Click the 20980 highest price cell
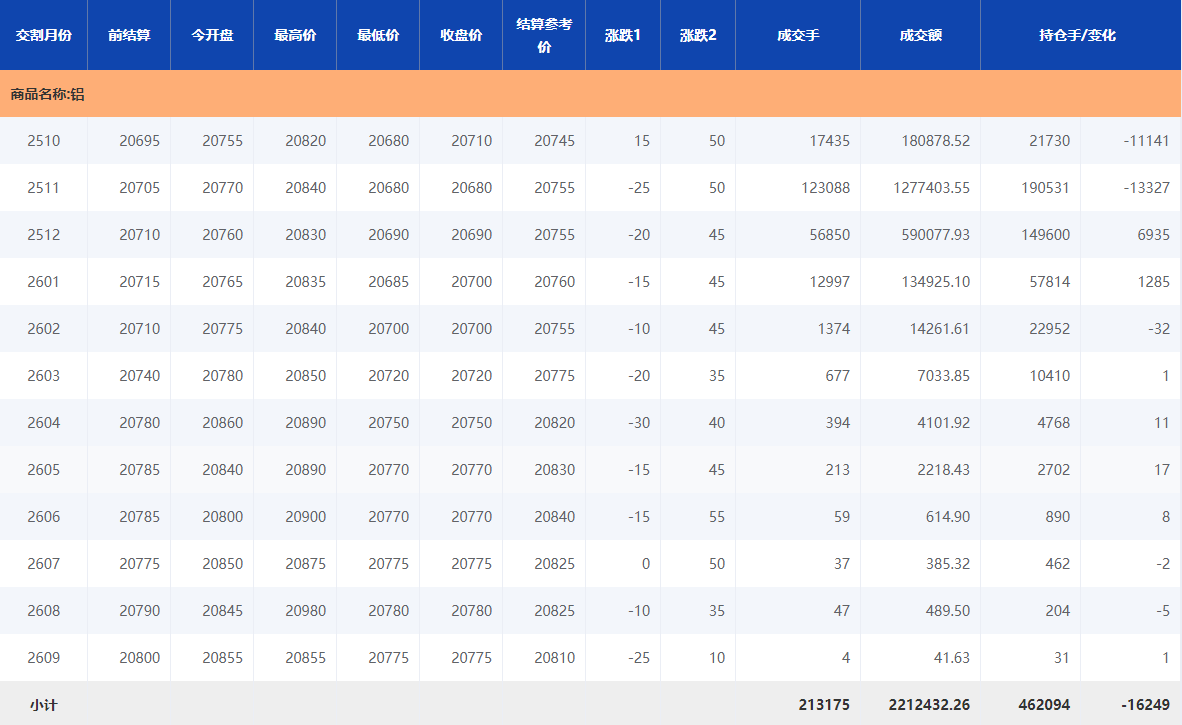Image resolution: width=1182 pixels, height=725 pixels. click(305, 611)
